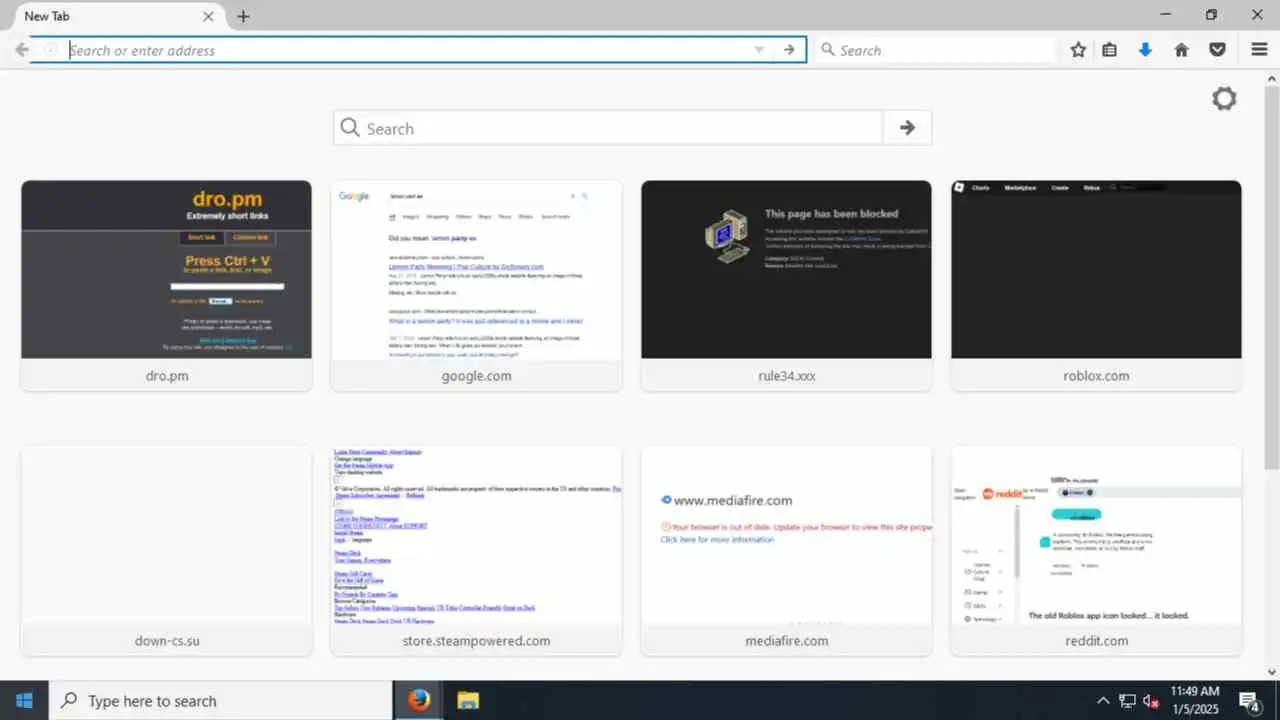The image size is (1280, 720).
Task: Click the down-cs.su tile label
Action: (166, 641)
